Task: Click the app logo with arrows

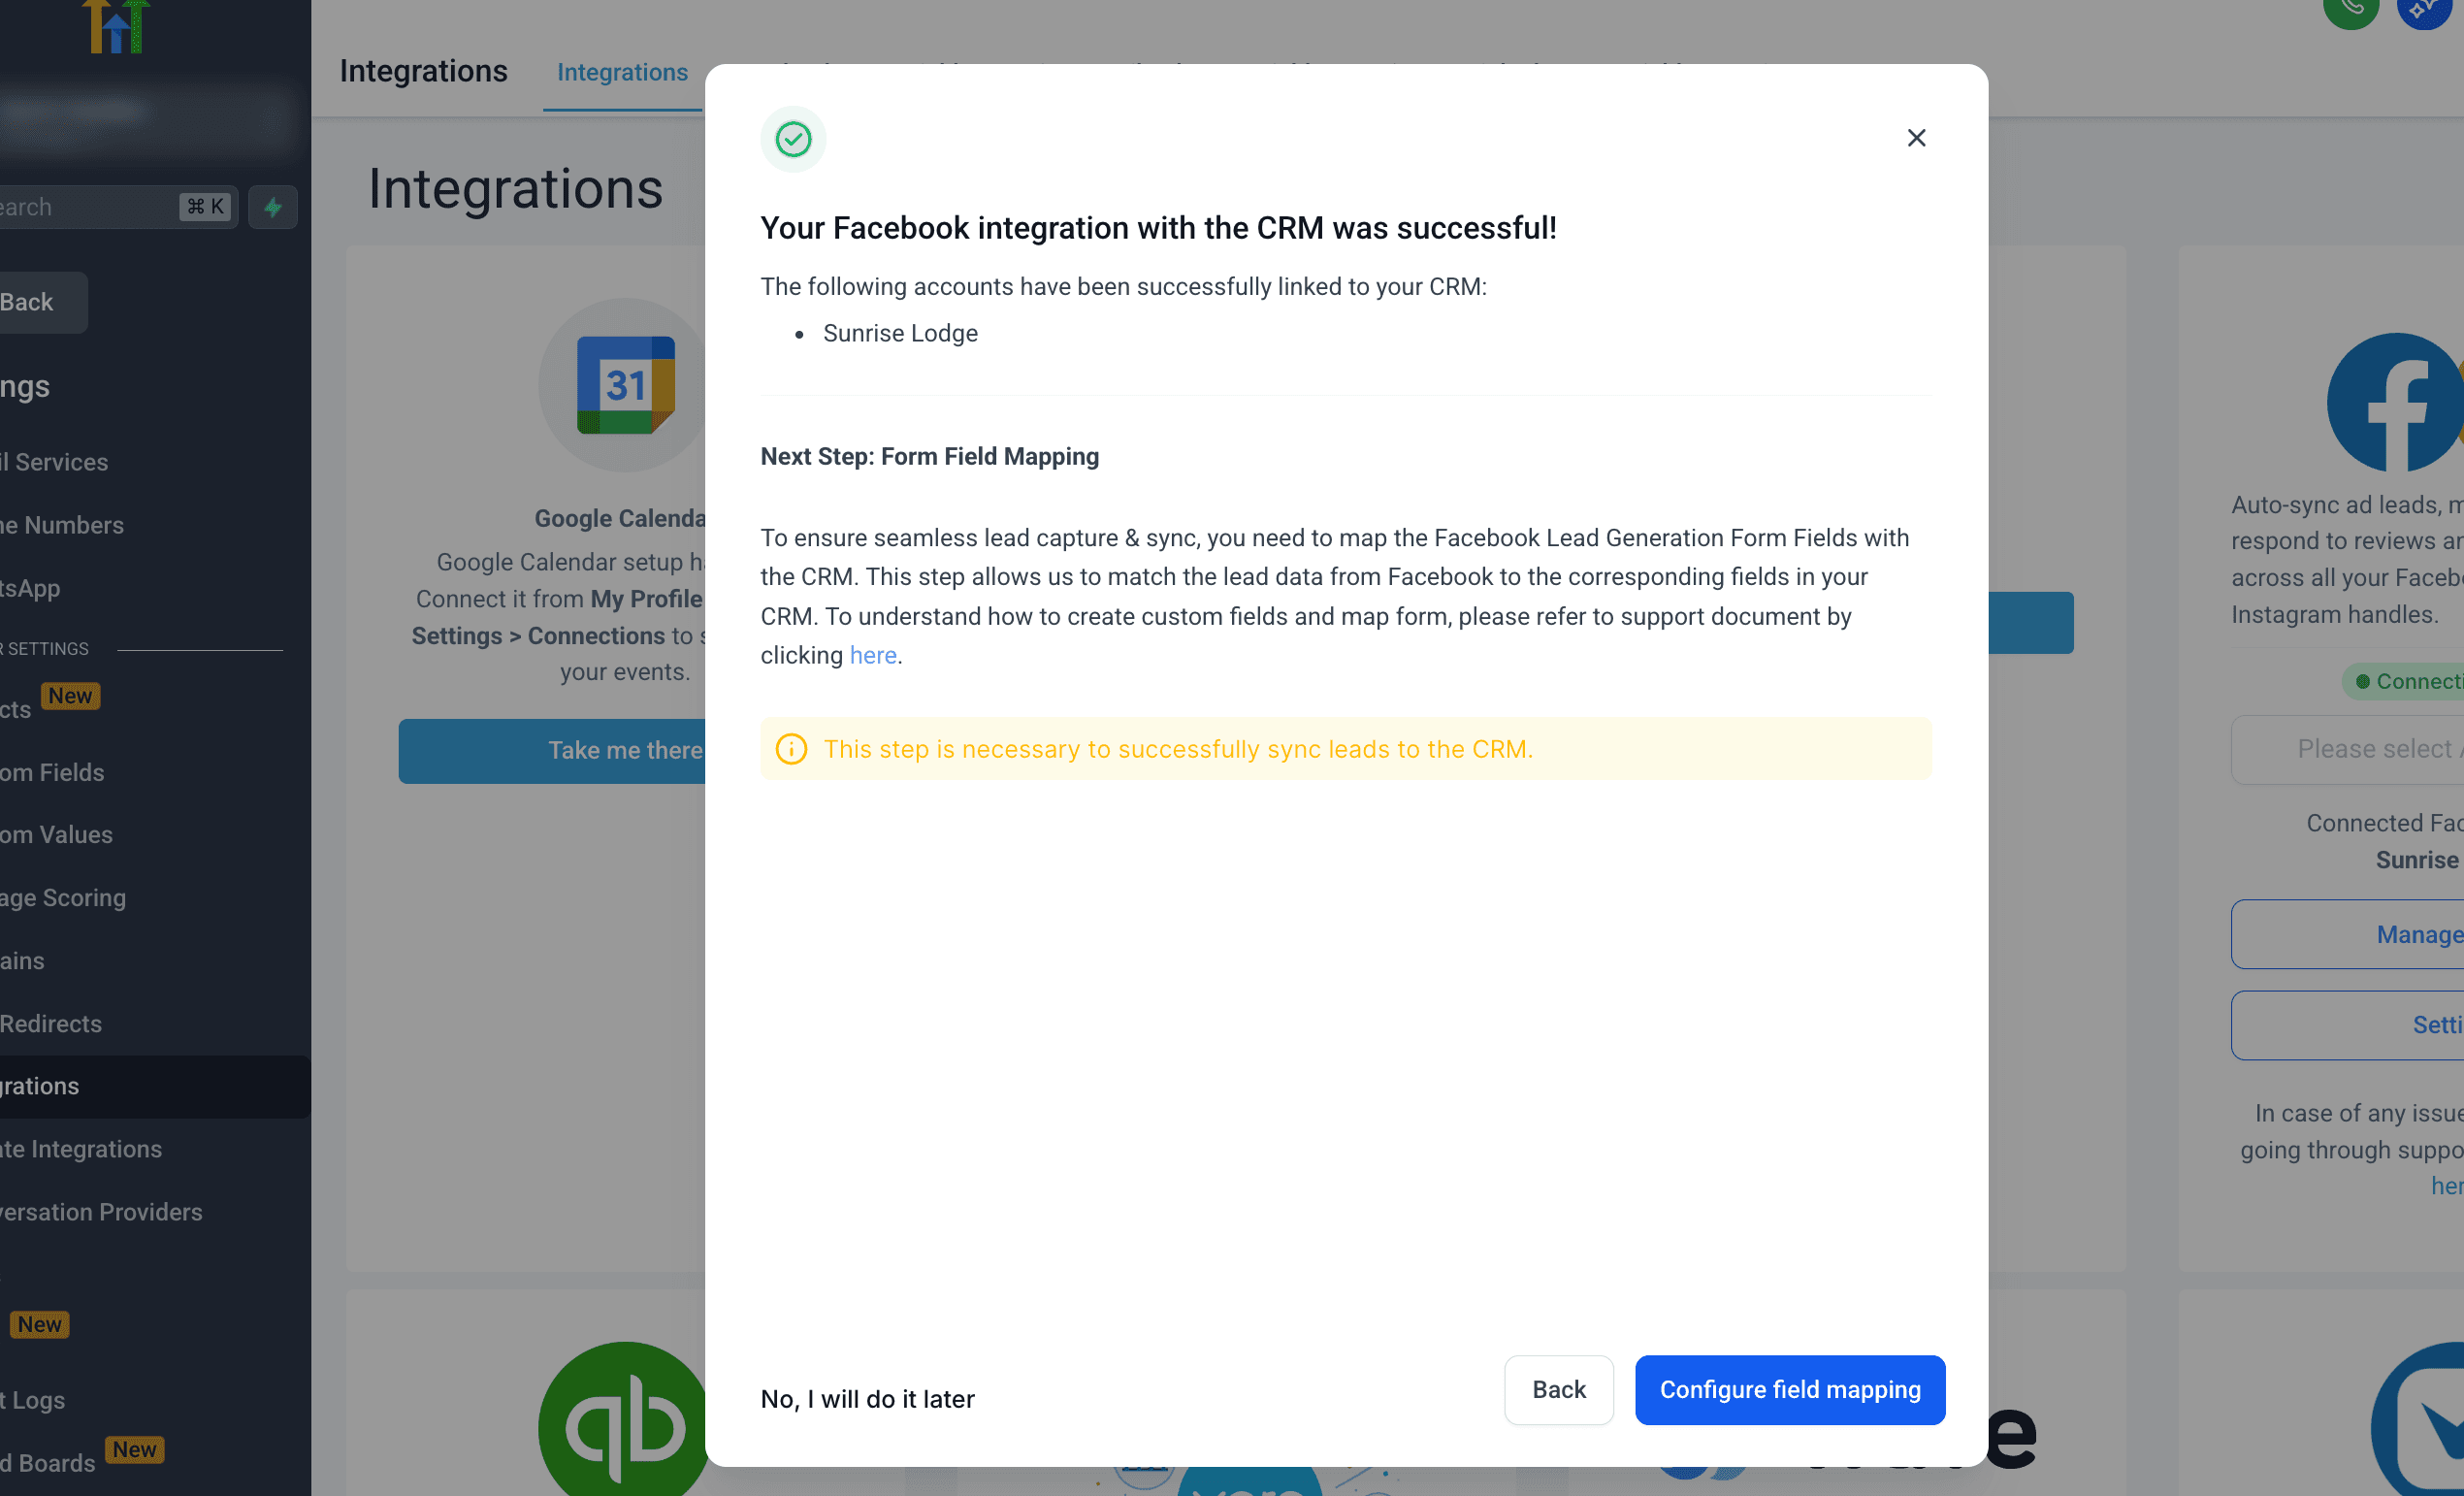Action: point(116,26)
